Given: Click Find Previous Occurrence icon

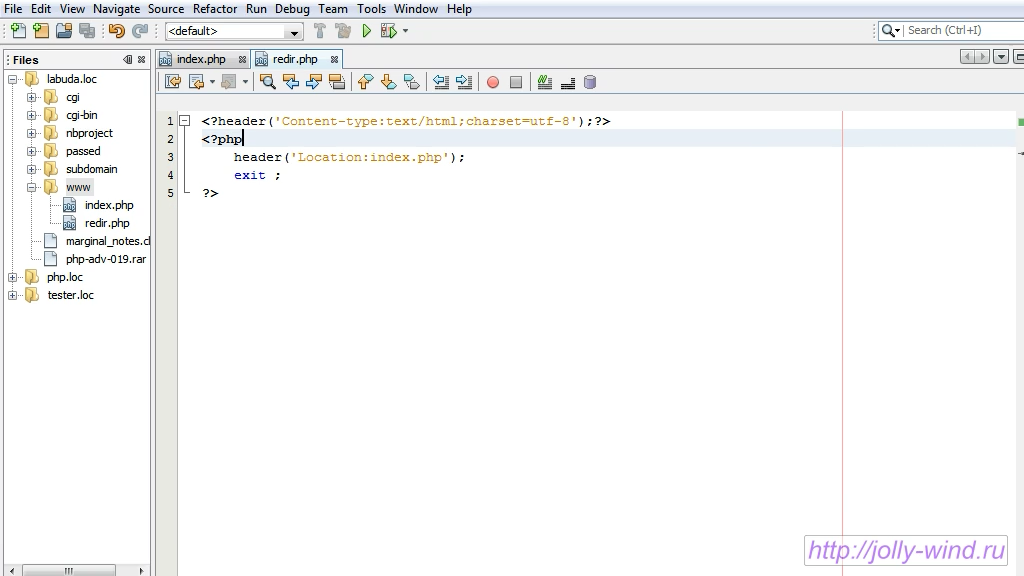Looking at the screenshot, I should point(291,82).
